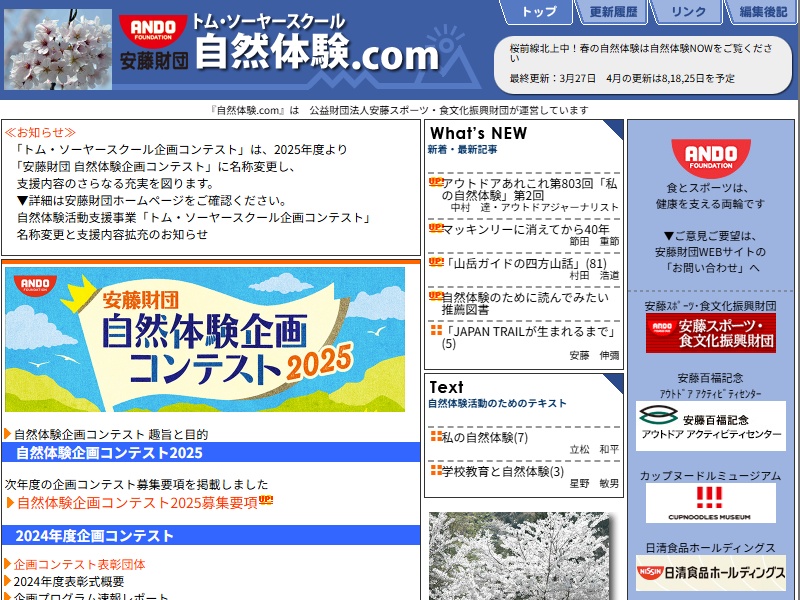Image resolution: width=800 pixels, height=600 pixels.
Task: Click the What's NEW section heading
Action: click(x=479, y=133)
